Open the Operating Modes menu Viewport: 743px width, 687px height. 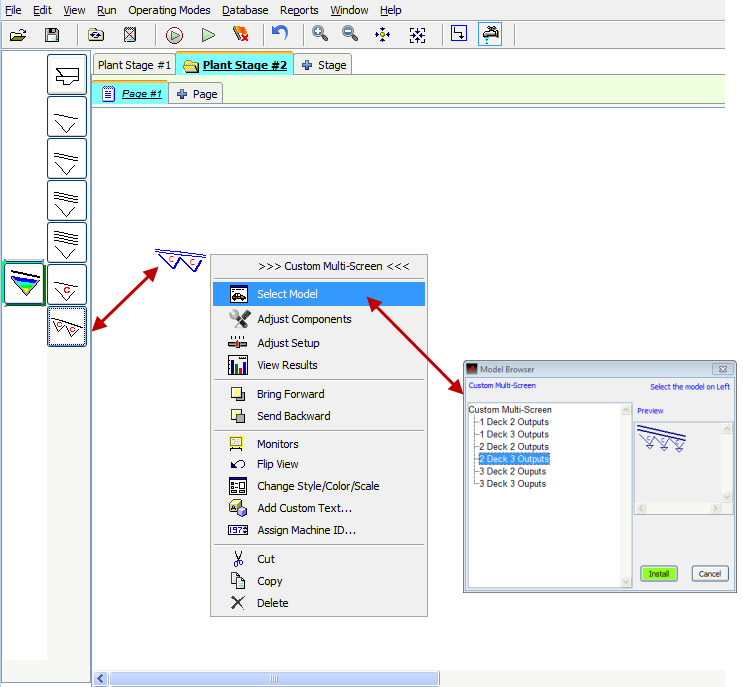169,10
